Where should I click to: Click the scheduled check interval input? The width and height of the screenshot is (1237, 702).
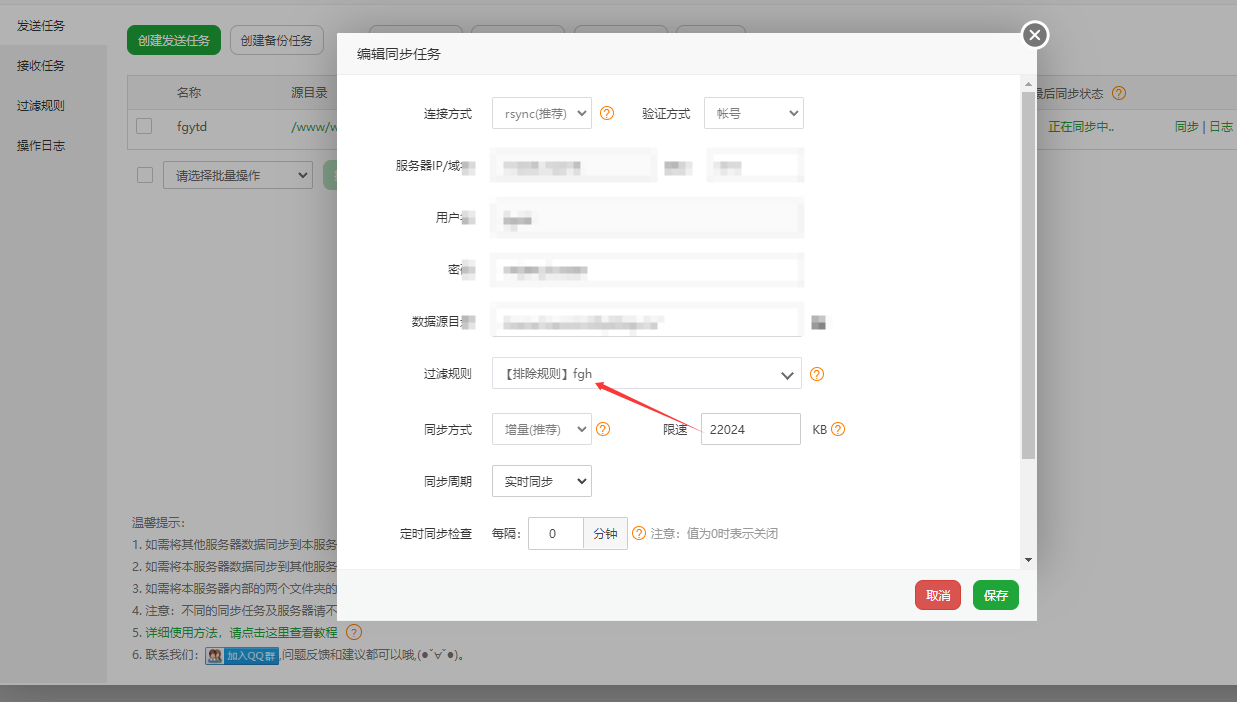click(x=556, y=533)
